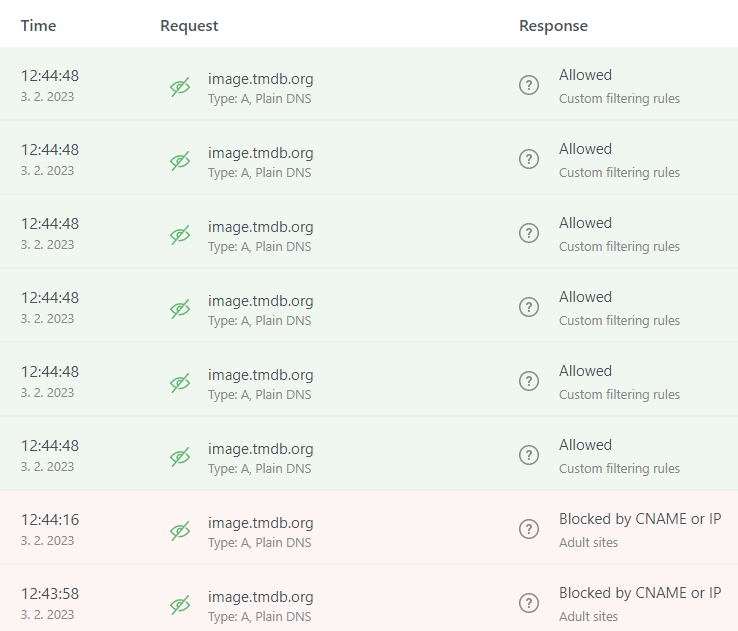738x631 pixels.
Task: Click the crossed-eye icon in the topmost log row
Action: tap(180, 87)
